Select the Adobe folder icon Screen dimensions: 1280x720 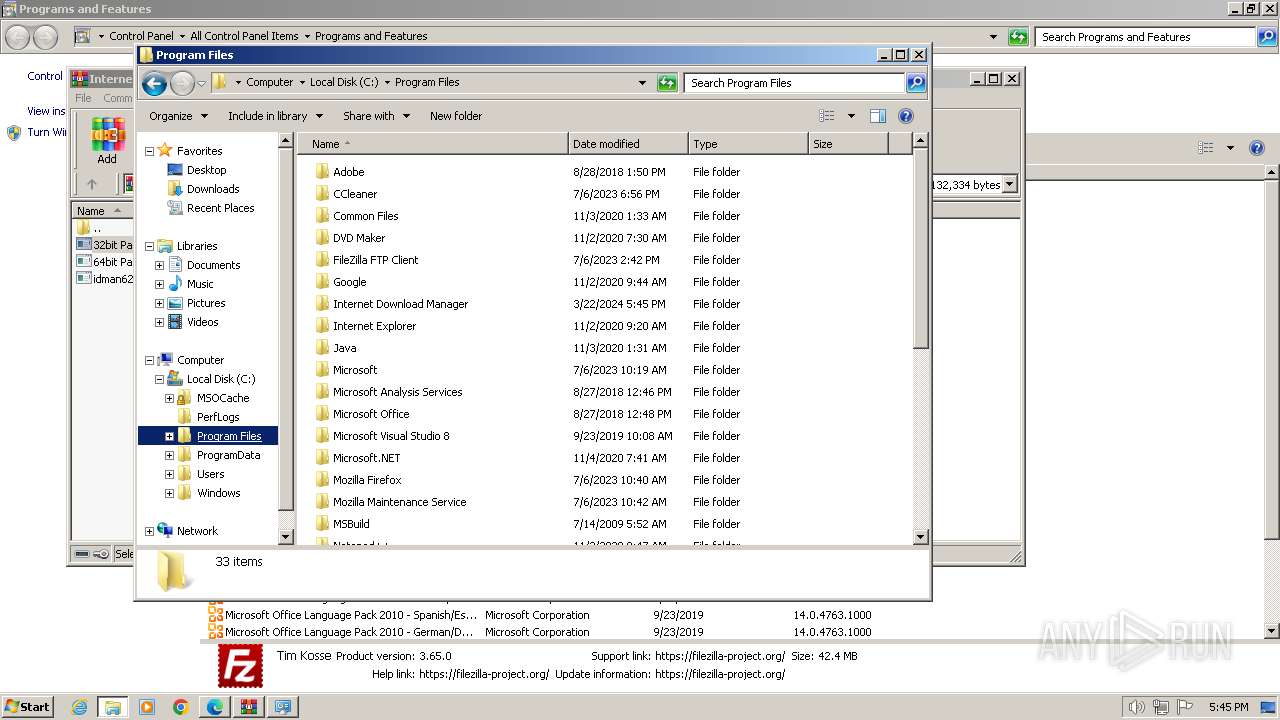[x=322, y=172]
